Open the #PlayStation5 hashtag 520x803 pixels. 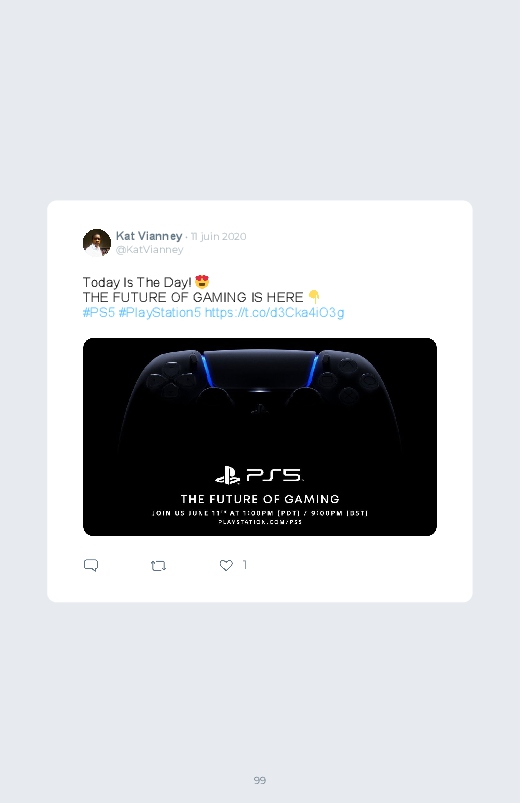click(160, 312)
